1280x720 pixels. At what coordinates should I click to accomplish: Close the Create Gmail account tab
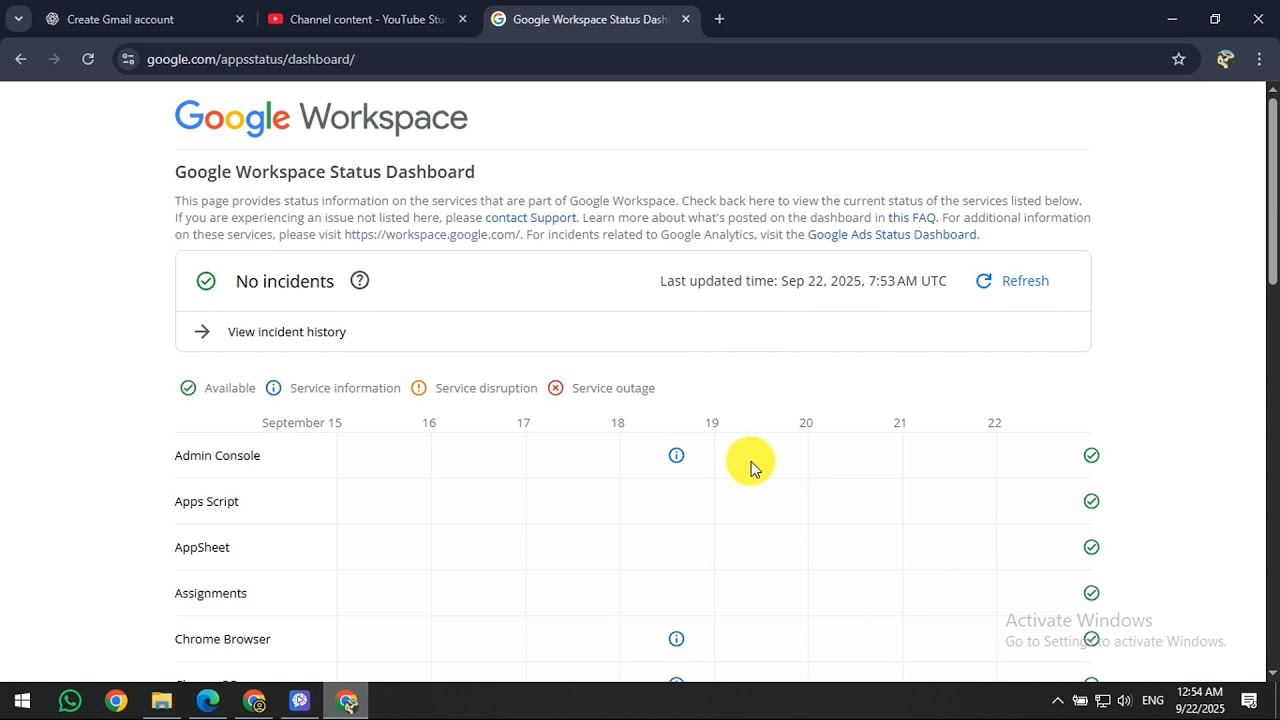pos(239,19)
